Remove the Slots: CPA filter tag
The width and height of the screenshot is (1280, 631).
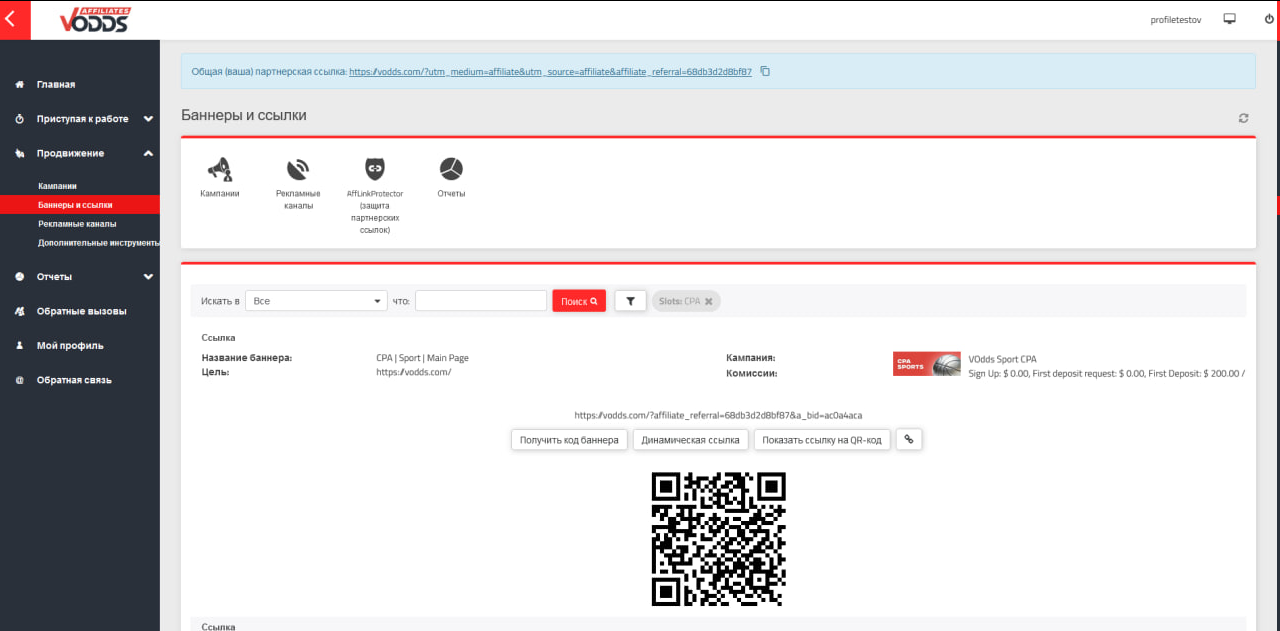click(709, 300)
